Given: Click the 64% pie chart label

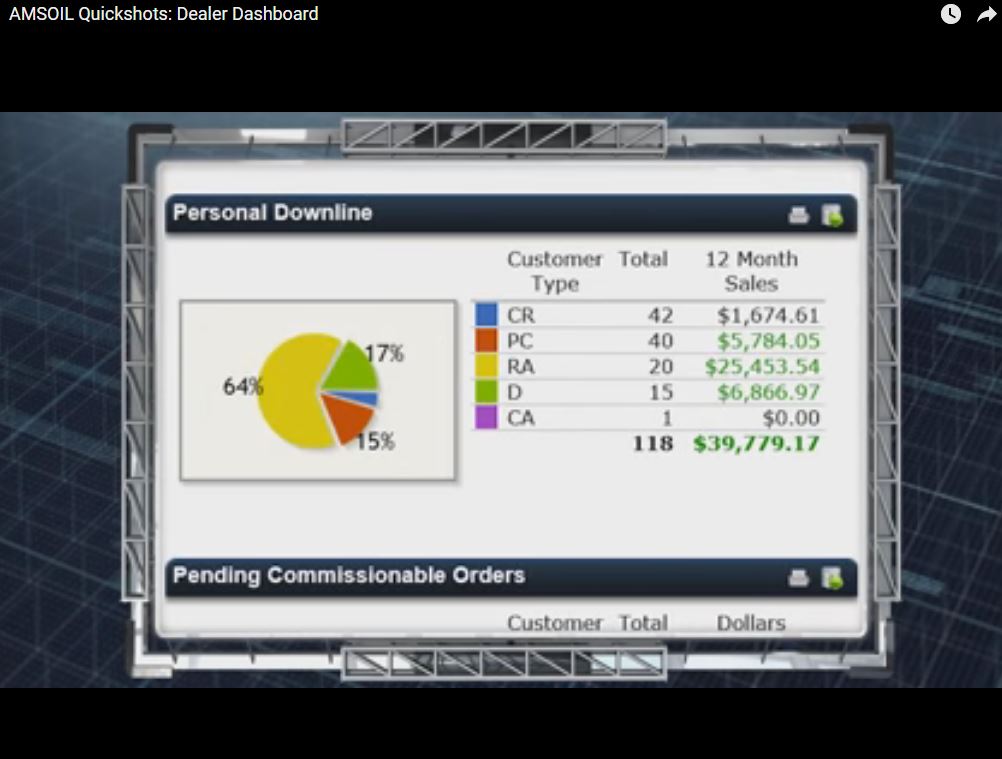Looking at the screenshot, I should click(x=243, y=386).
